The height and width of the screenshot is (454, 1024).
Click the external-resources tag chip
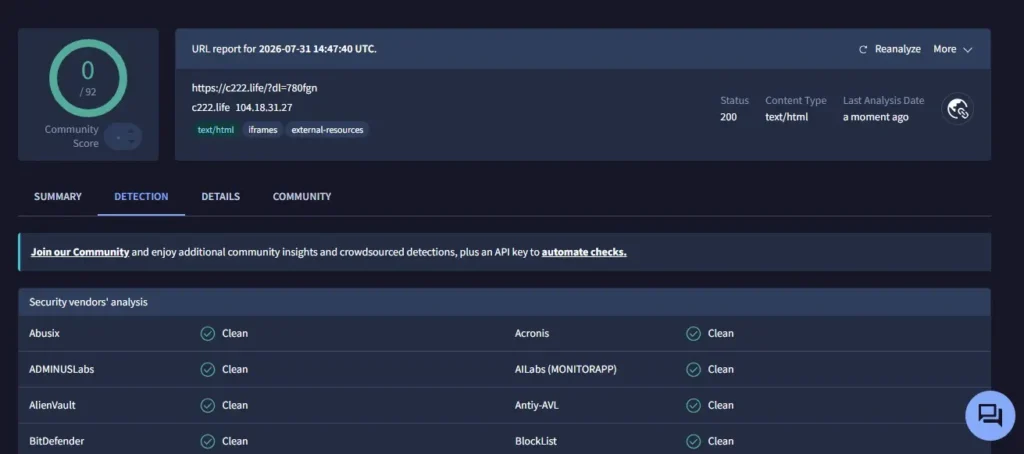[x=327, y=130]
